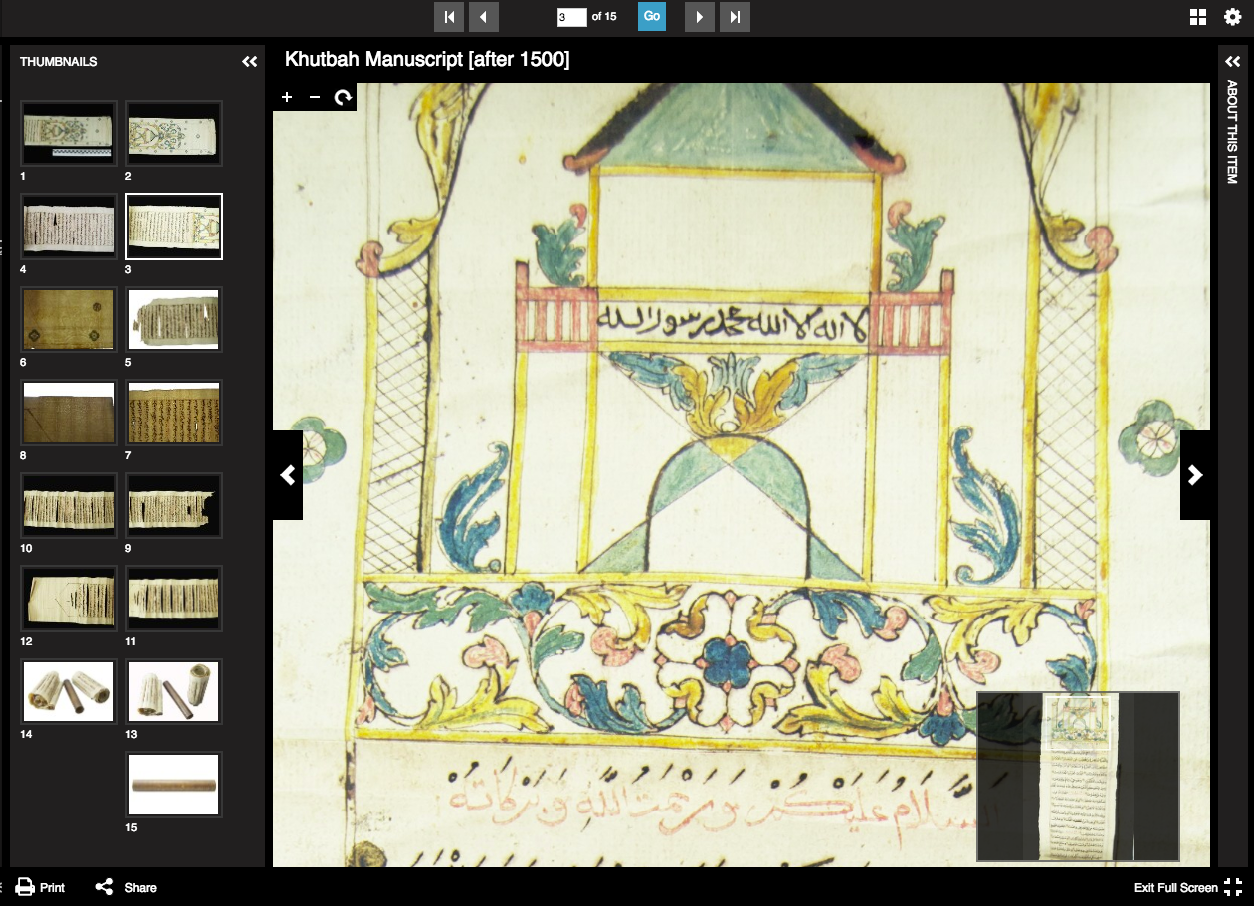The image size is (1254, 906).
Task: Open thumbnail 4
Action: point(69,226)
